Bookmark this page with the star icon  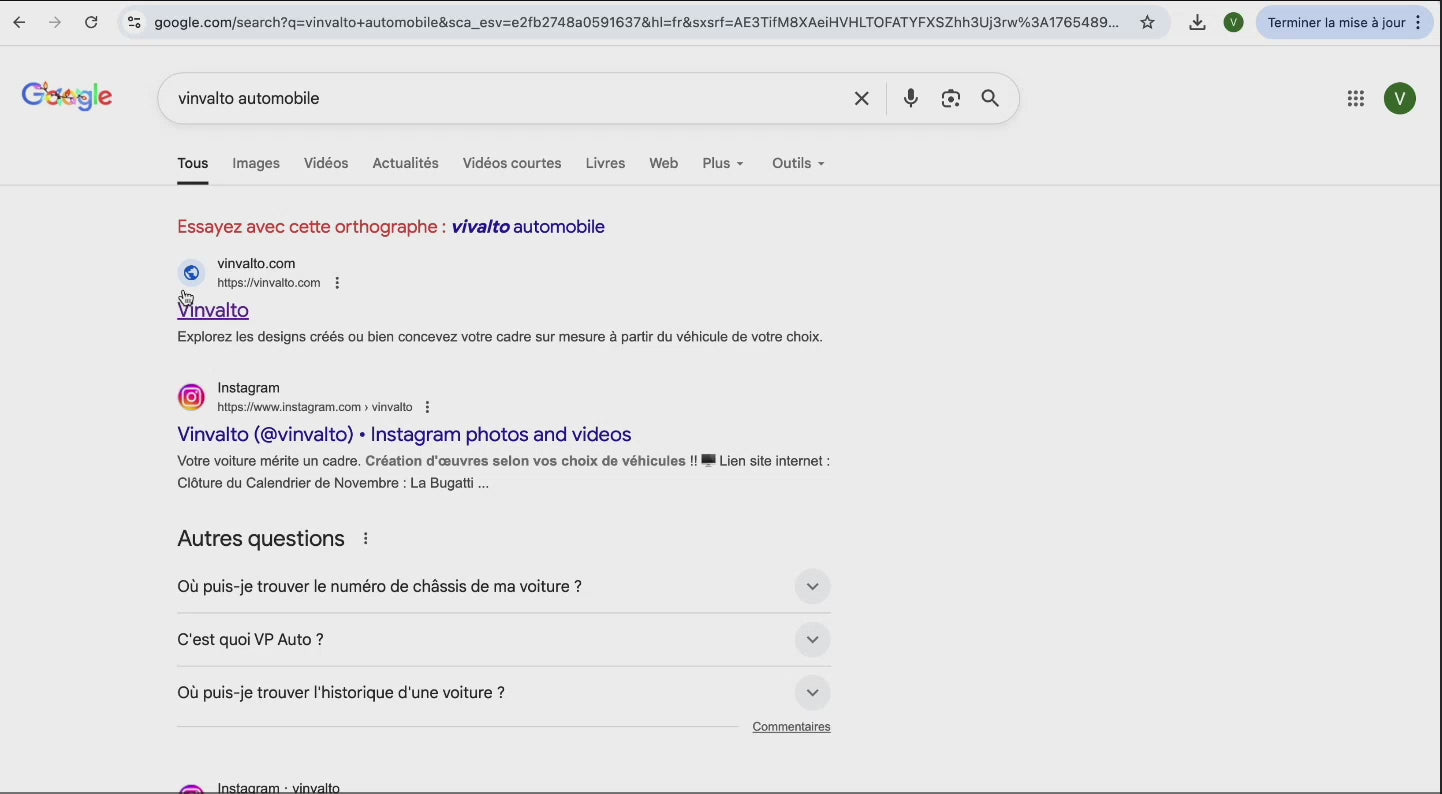(1148, 22)
